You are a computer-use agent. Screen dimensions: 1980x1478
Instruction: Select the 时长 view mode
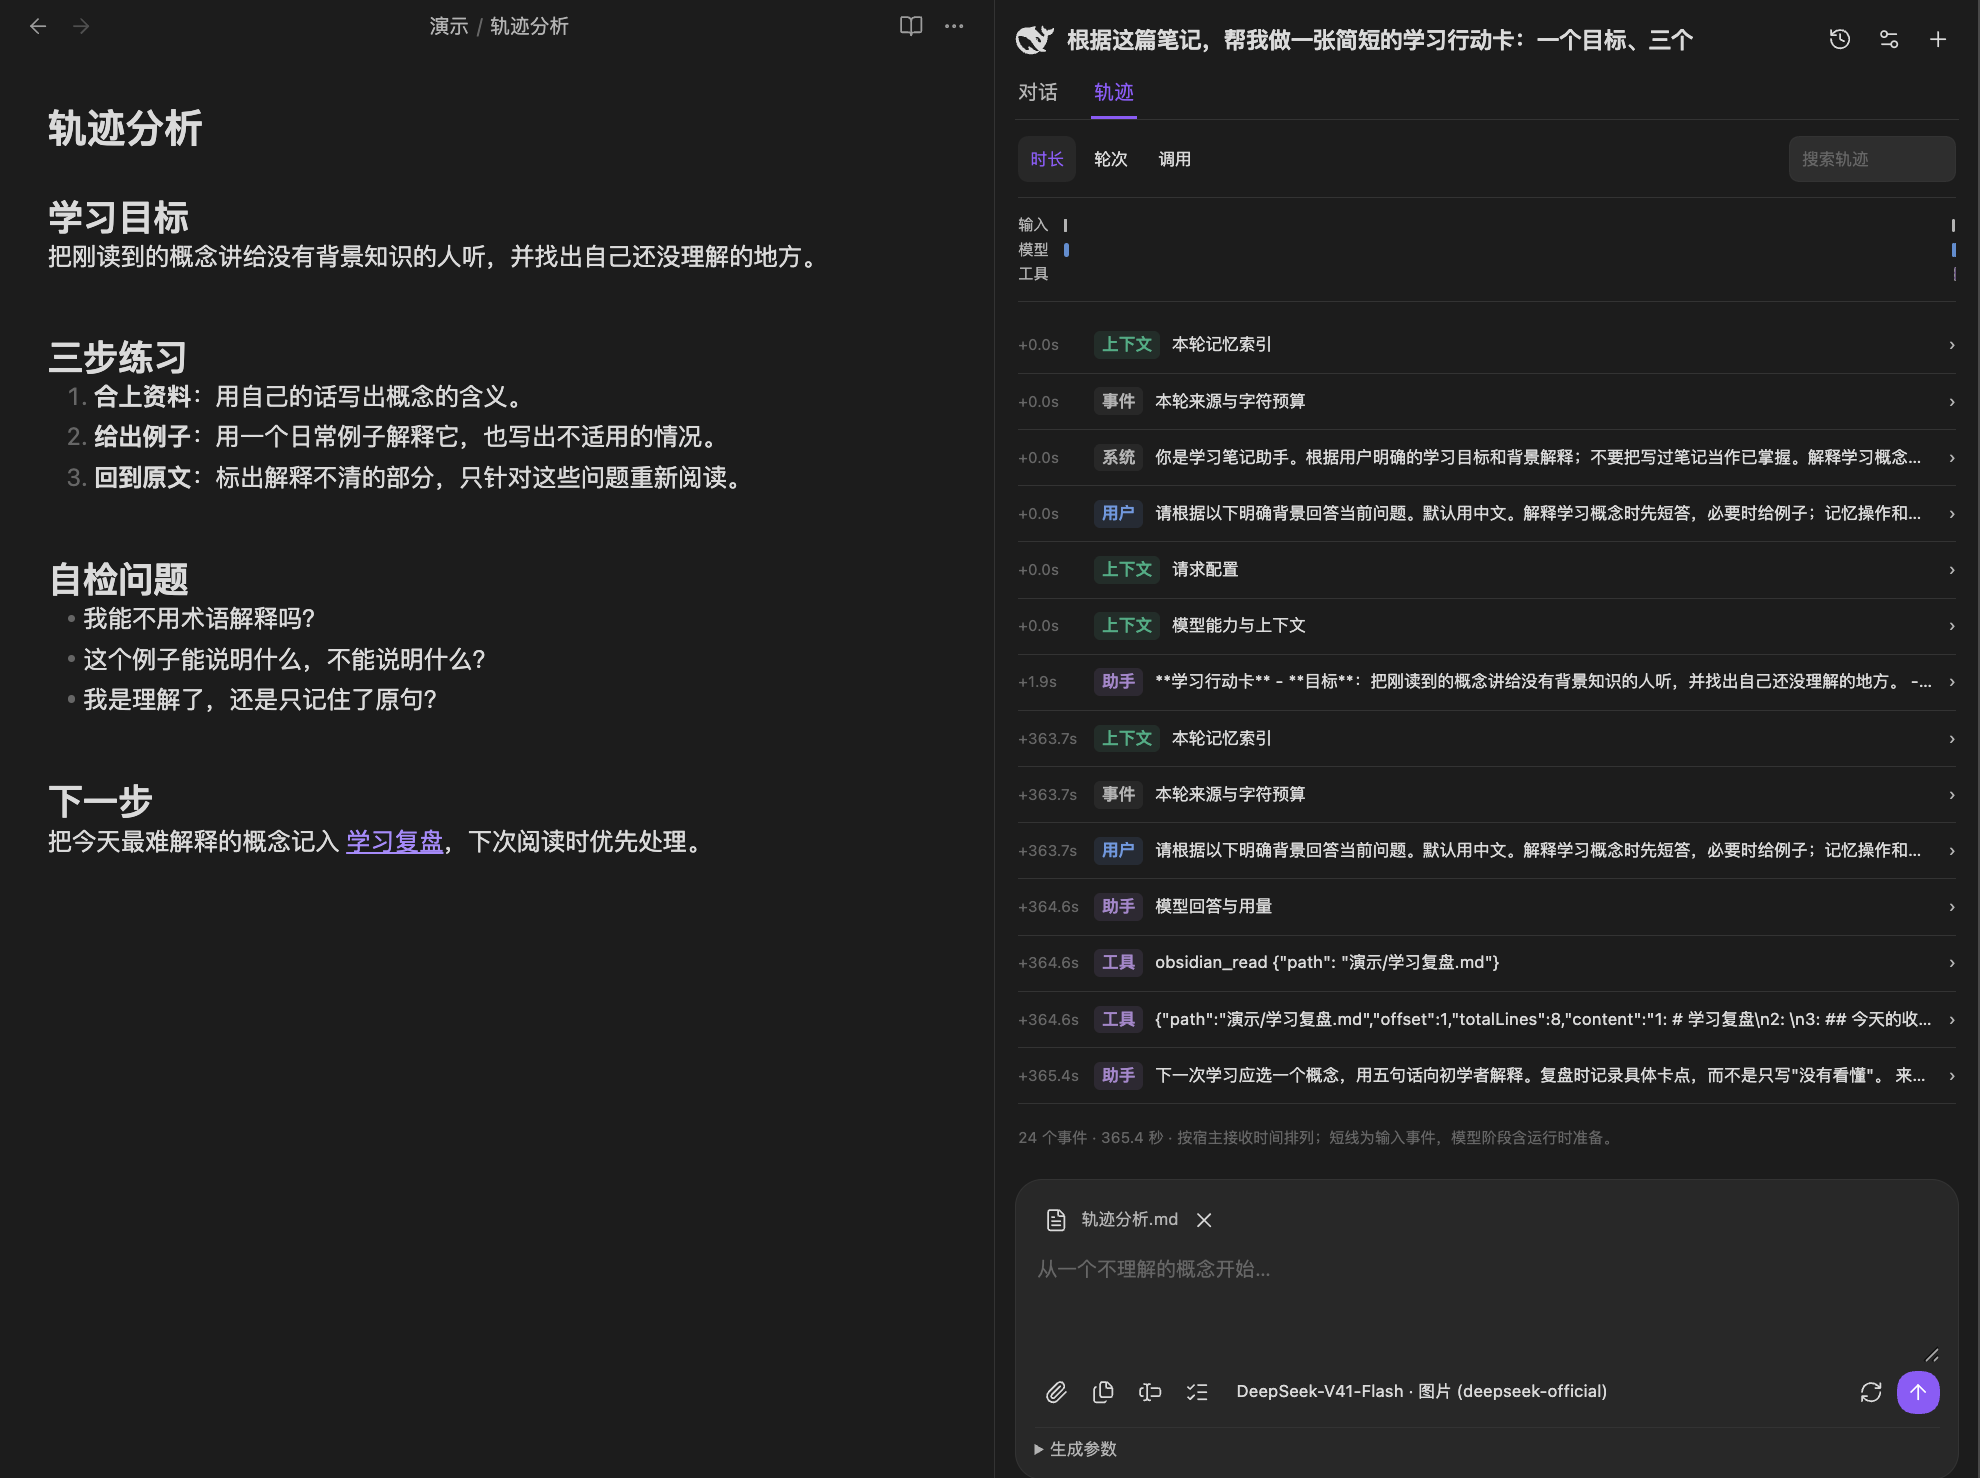tap(1047, 159)
